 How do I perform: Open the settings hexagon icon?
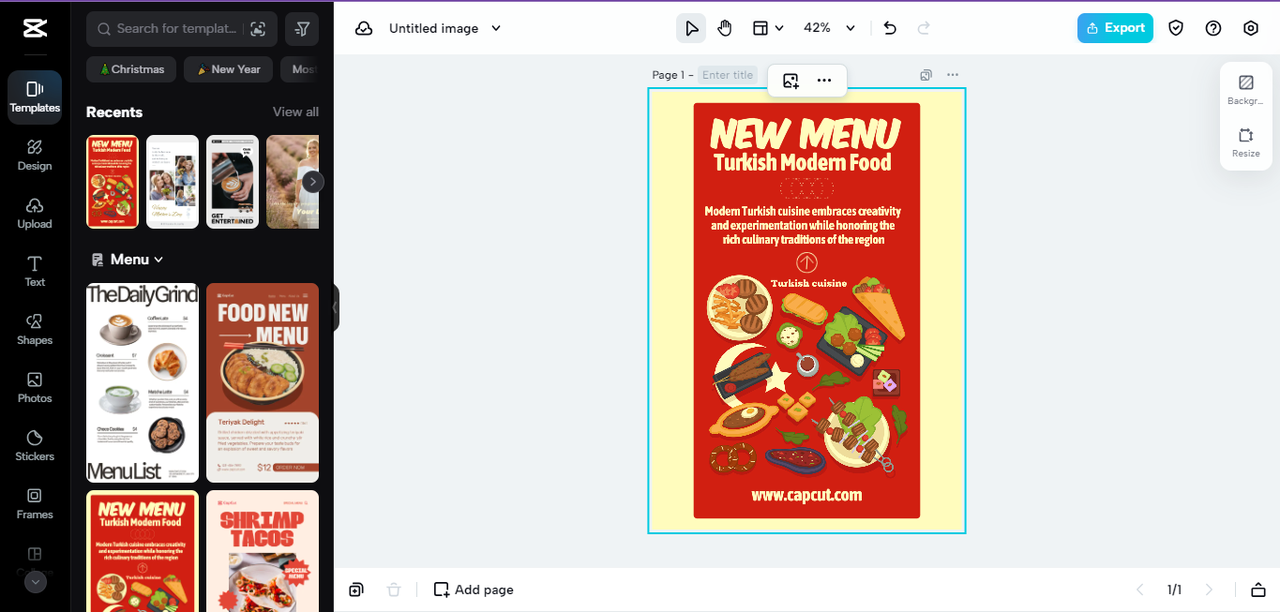[1251, 28]
